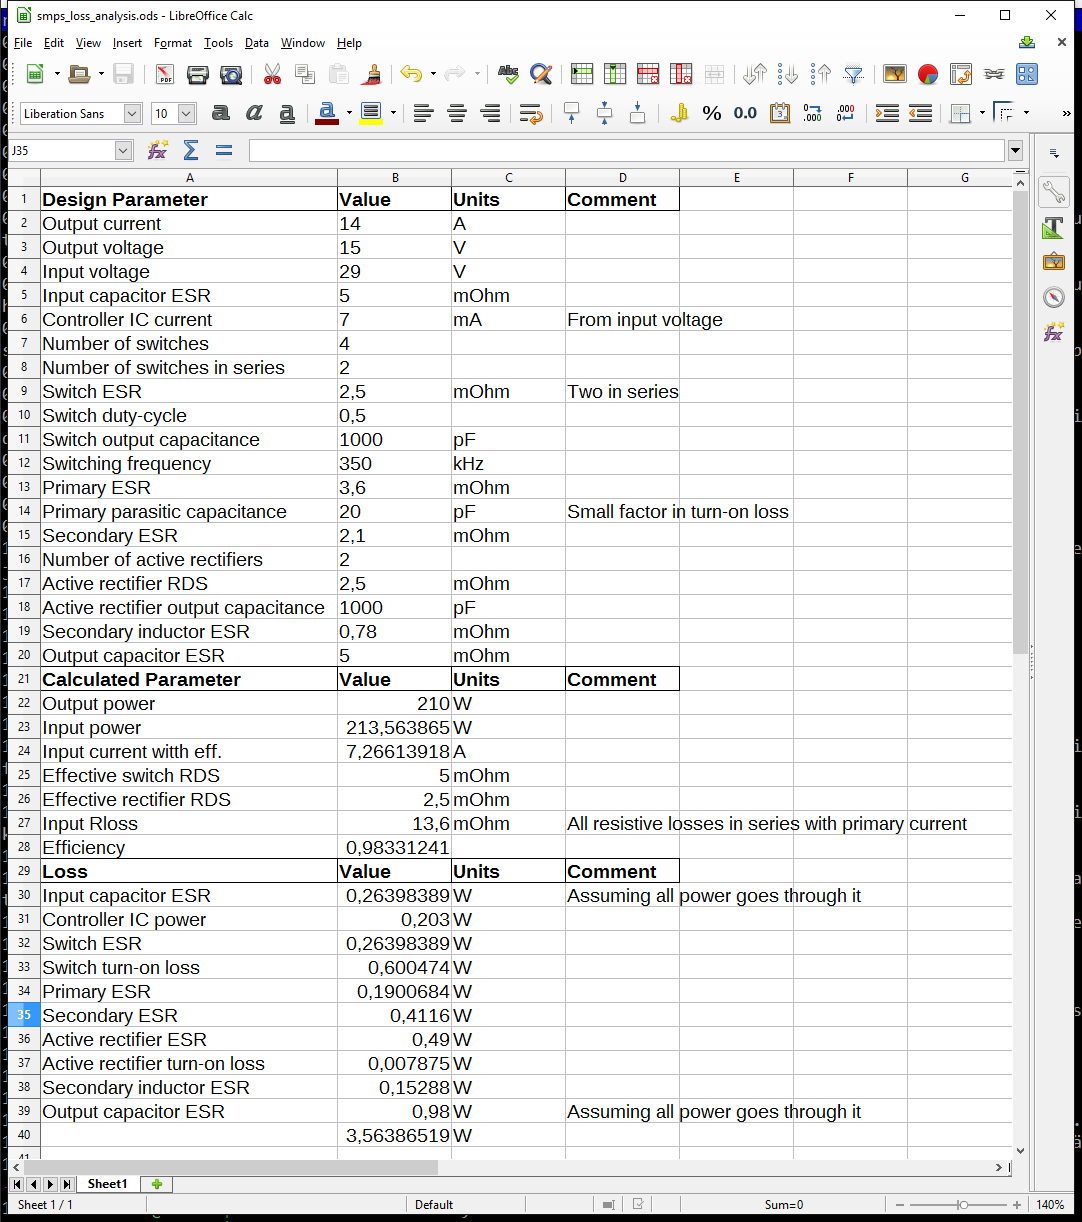1082x1222 pixels.
Task: Apply AutoFilter with the funnel icon
Action: (x=854, y=74)
